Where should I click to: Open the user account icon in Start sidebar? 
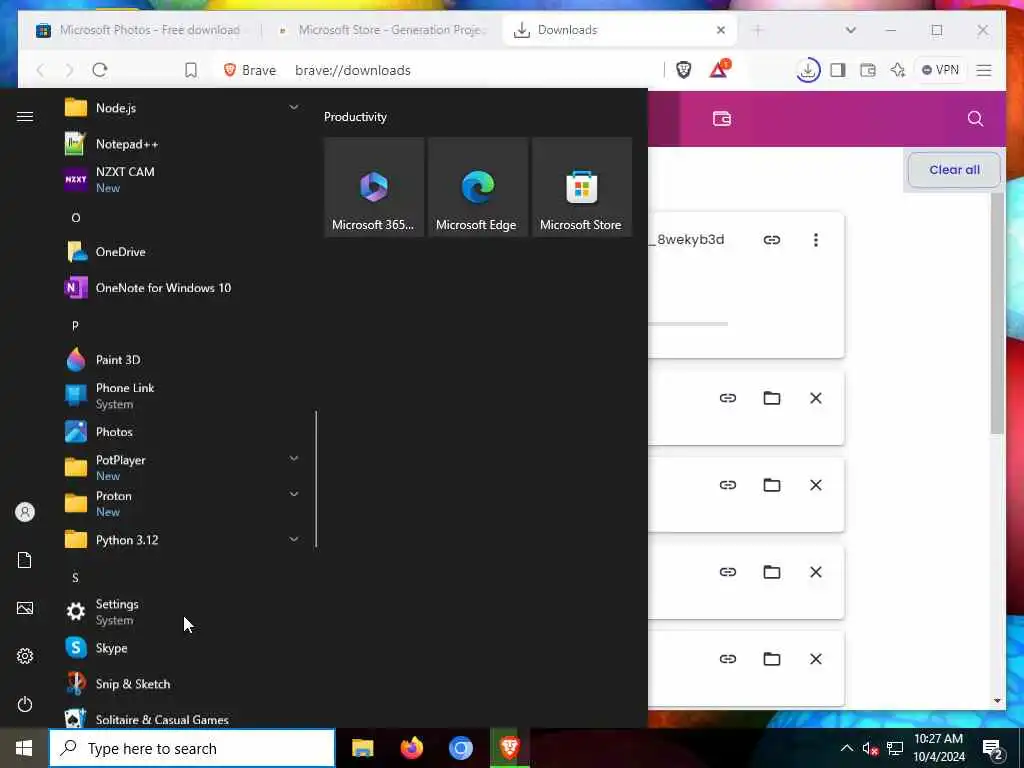click(x=25, y=512)
